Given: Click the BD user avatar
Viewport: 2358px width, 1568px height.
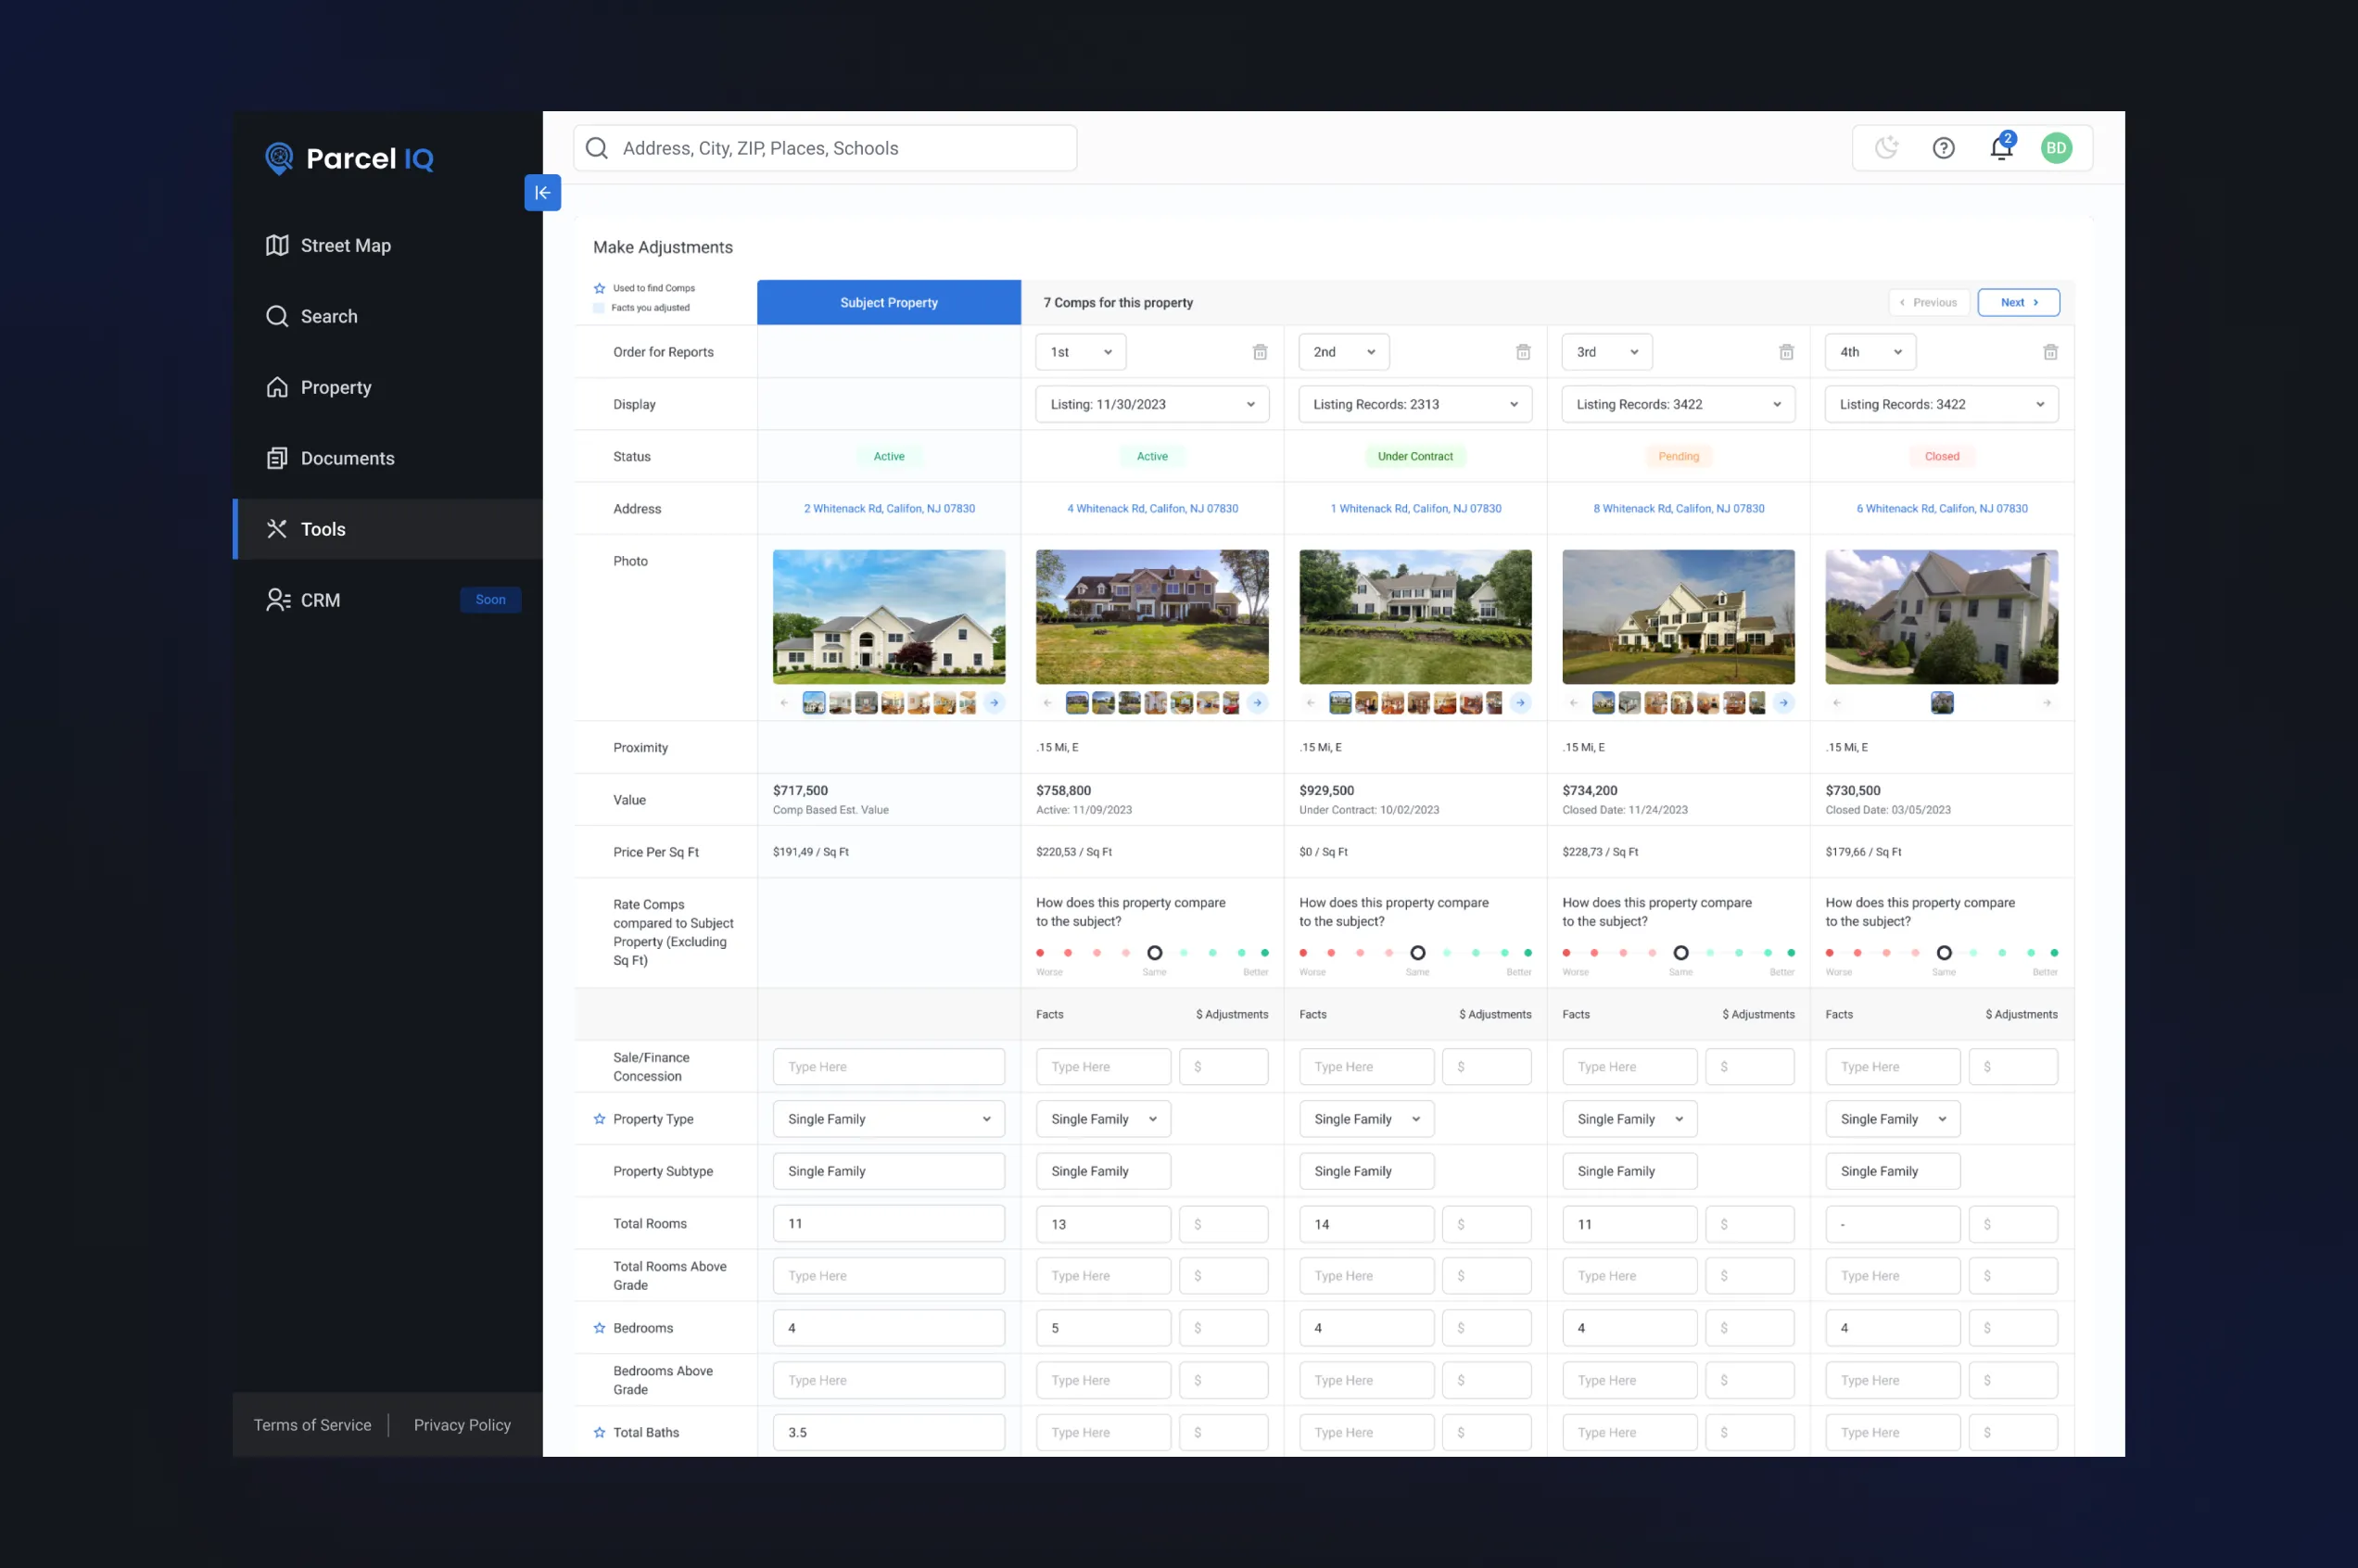Looking at the screenshot, I should click(x=2056, y=148).
